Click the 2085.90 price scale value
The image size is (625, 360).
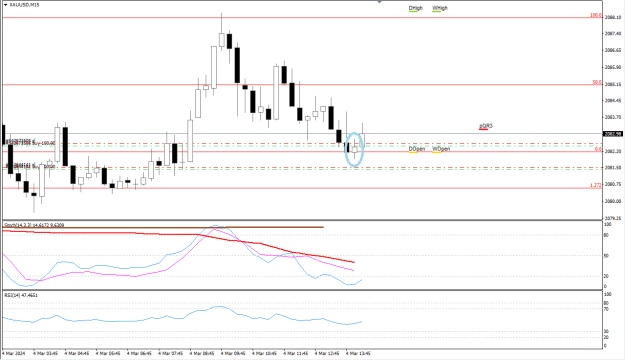coord(613,67)
